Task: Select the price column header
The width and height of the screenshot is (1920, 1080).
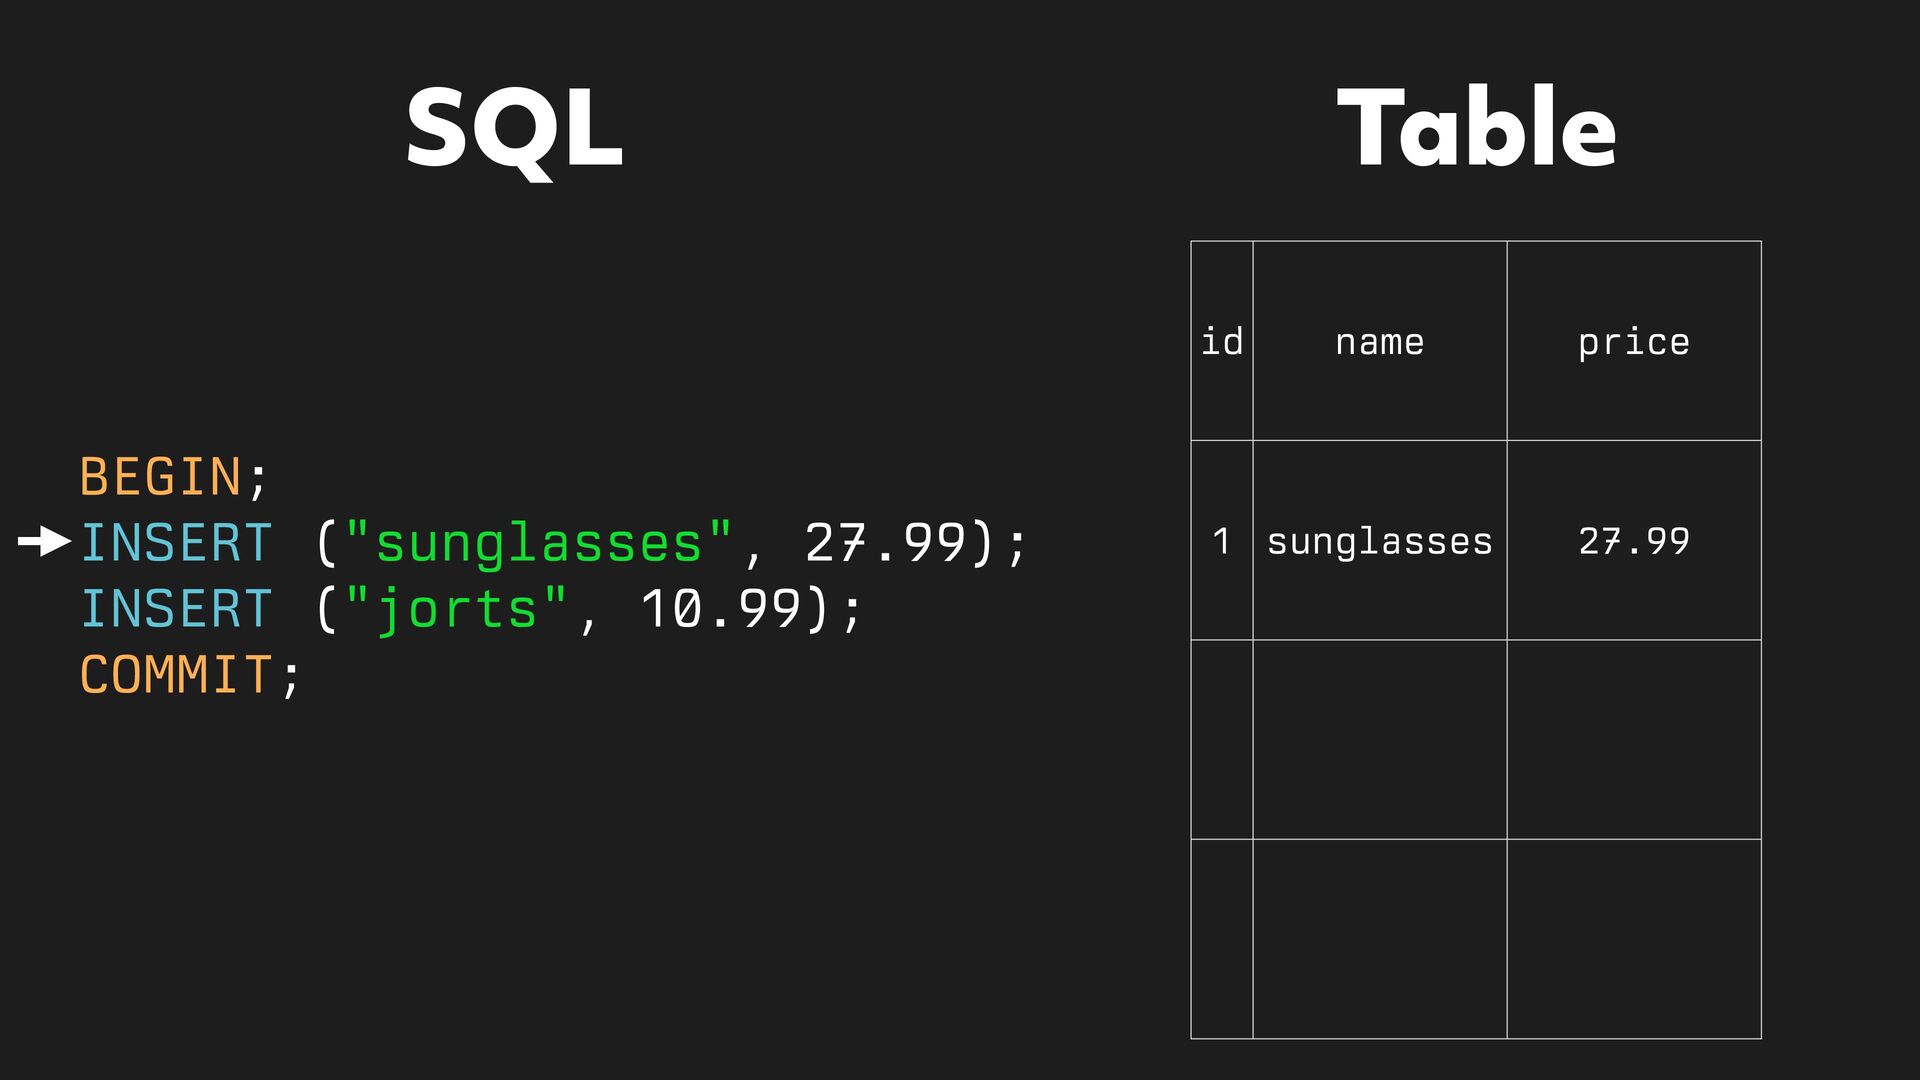Action: [1633, 341]
